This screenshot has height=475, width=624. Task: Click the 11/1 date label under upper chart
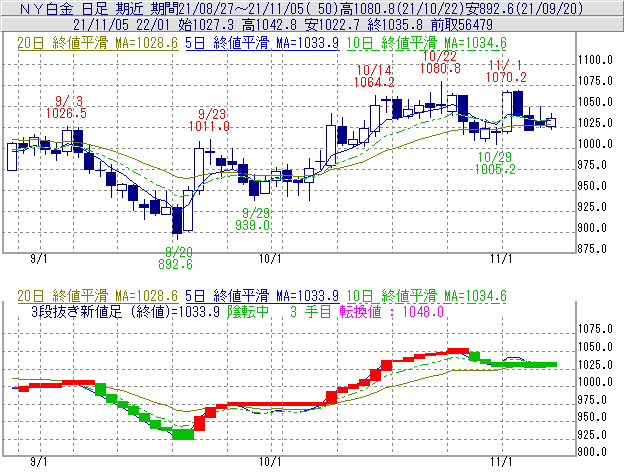click(x=501, y=259)
